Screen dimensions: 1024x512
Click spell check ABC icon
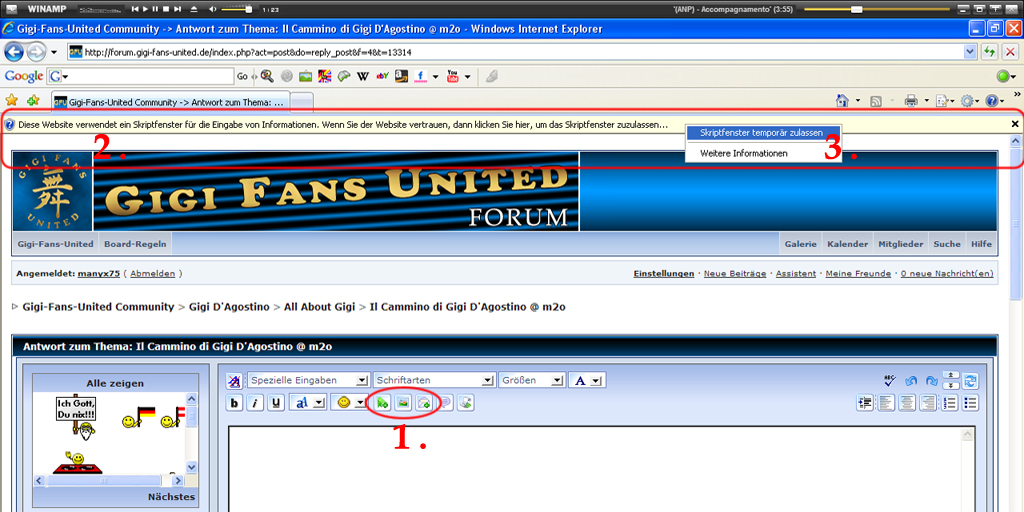point(889,380)
